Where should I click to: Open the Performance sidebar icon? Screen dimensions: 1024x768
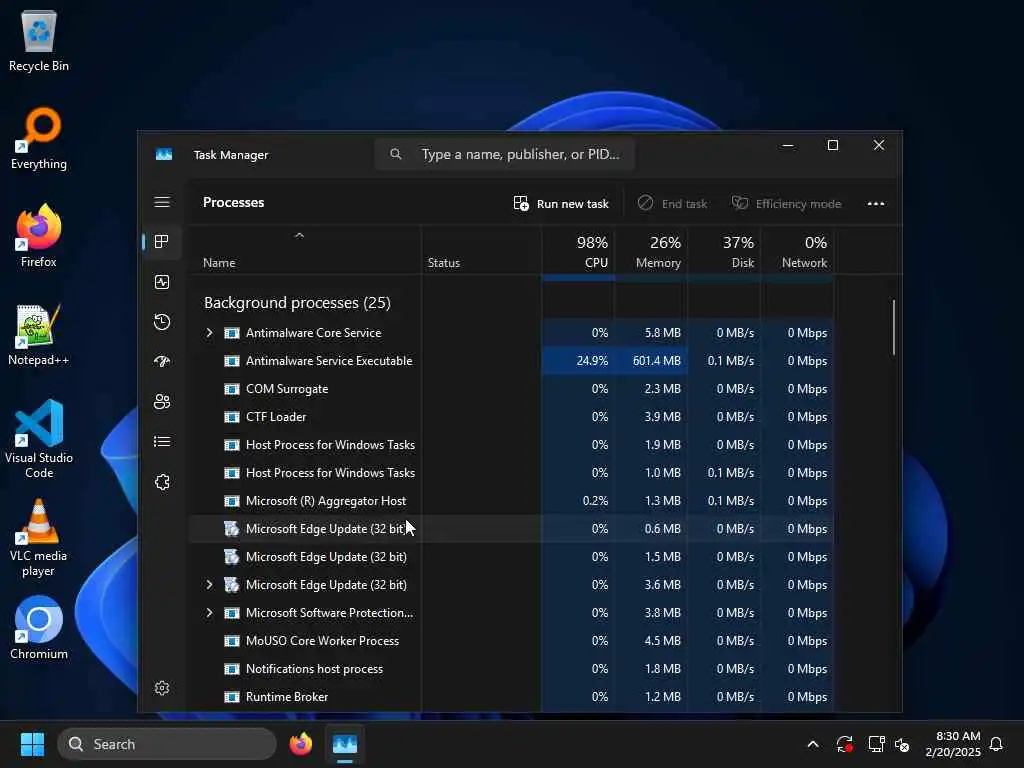162,281
